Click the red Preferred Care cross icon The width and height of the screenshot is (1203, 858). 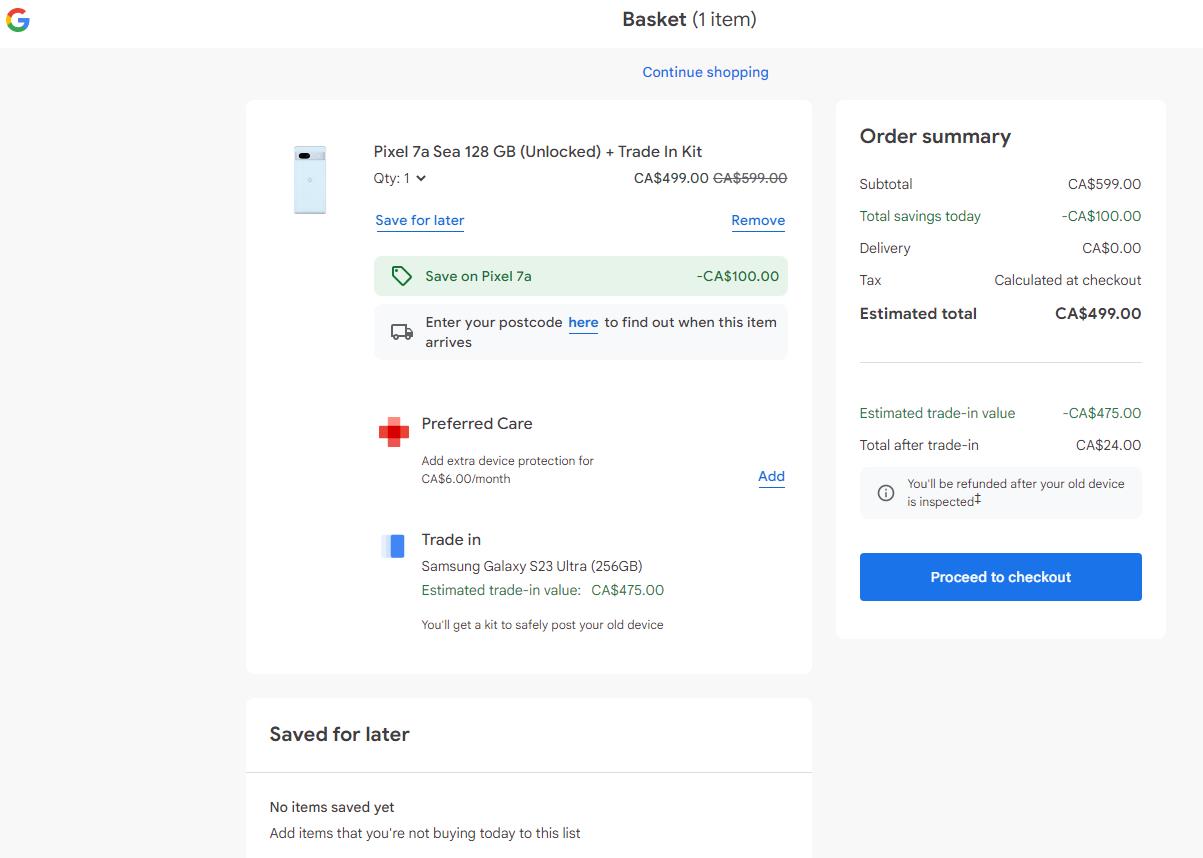[394, 432]
